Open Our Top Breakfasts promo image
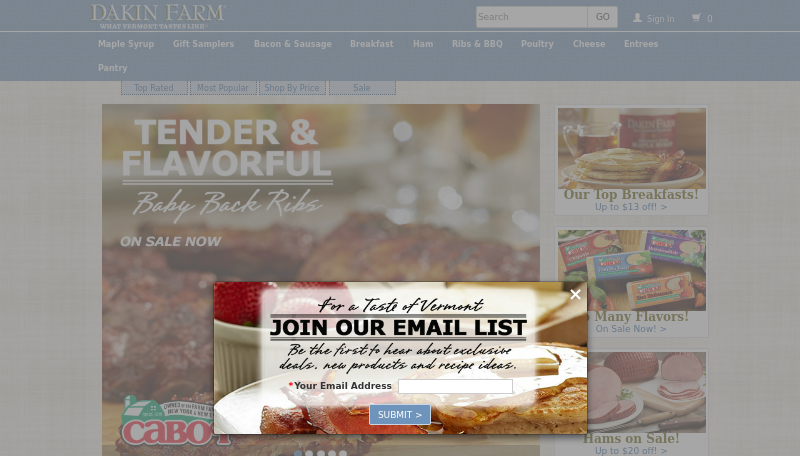The height and width of the screenshot is (456, 800). 632,148
